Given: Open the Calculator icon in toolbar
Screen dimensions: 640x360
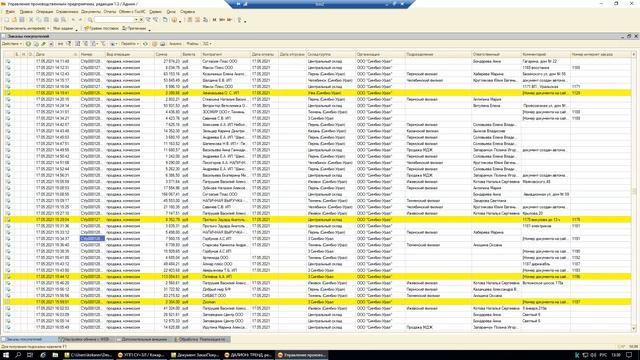Looking at the screenshot, I should click(190, 20).
